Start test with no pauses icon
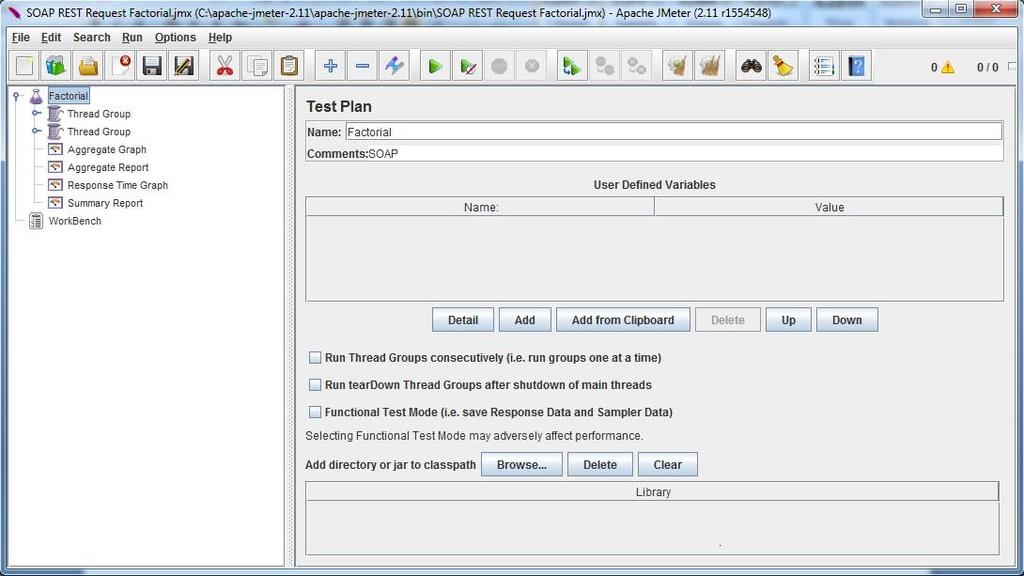This screenshot has height=576, width=1024. 468,66
